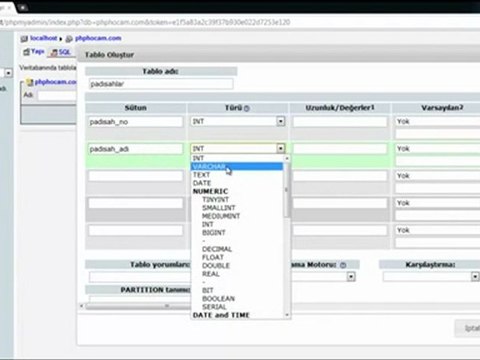Click the İptal cancel button
The width and height of the screenshot is (480, 360).
(468, 329)
